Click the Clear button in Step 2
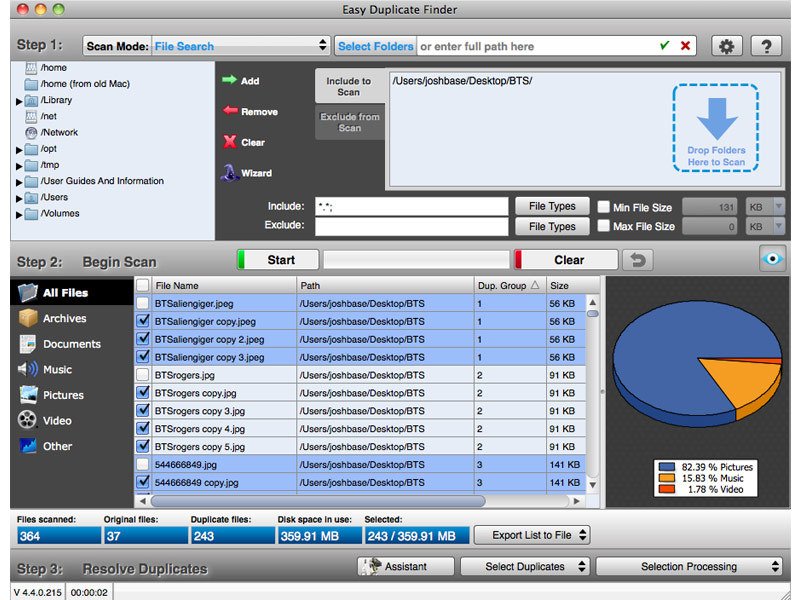This screenshot has height=600, width=800. pos(566,260)
